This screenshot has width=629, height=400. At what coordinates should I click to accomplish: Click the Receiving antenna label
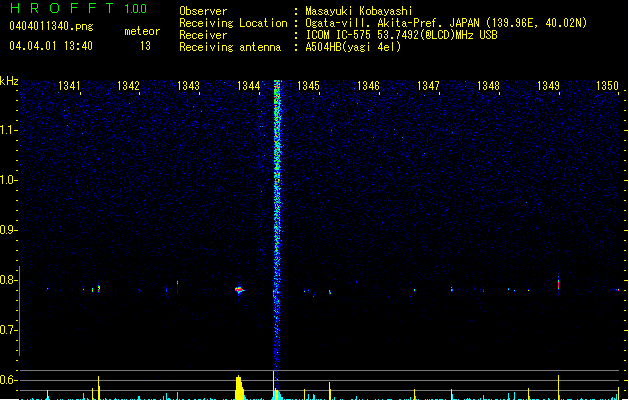click(230, 47)
